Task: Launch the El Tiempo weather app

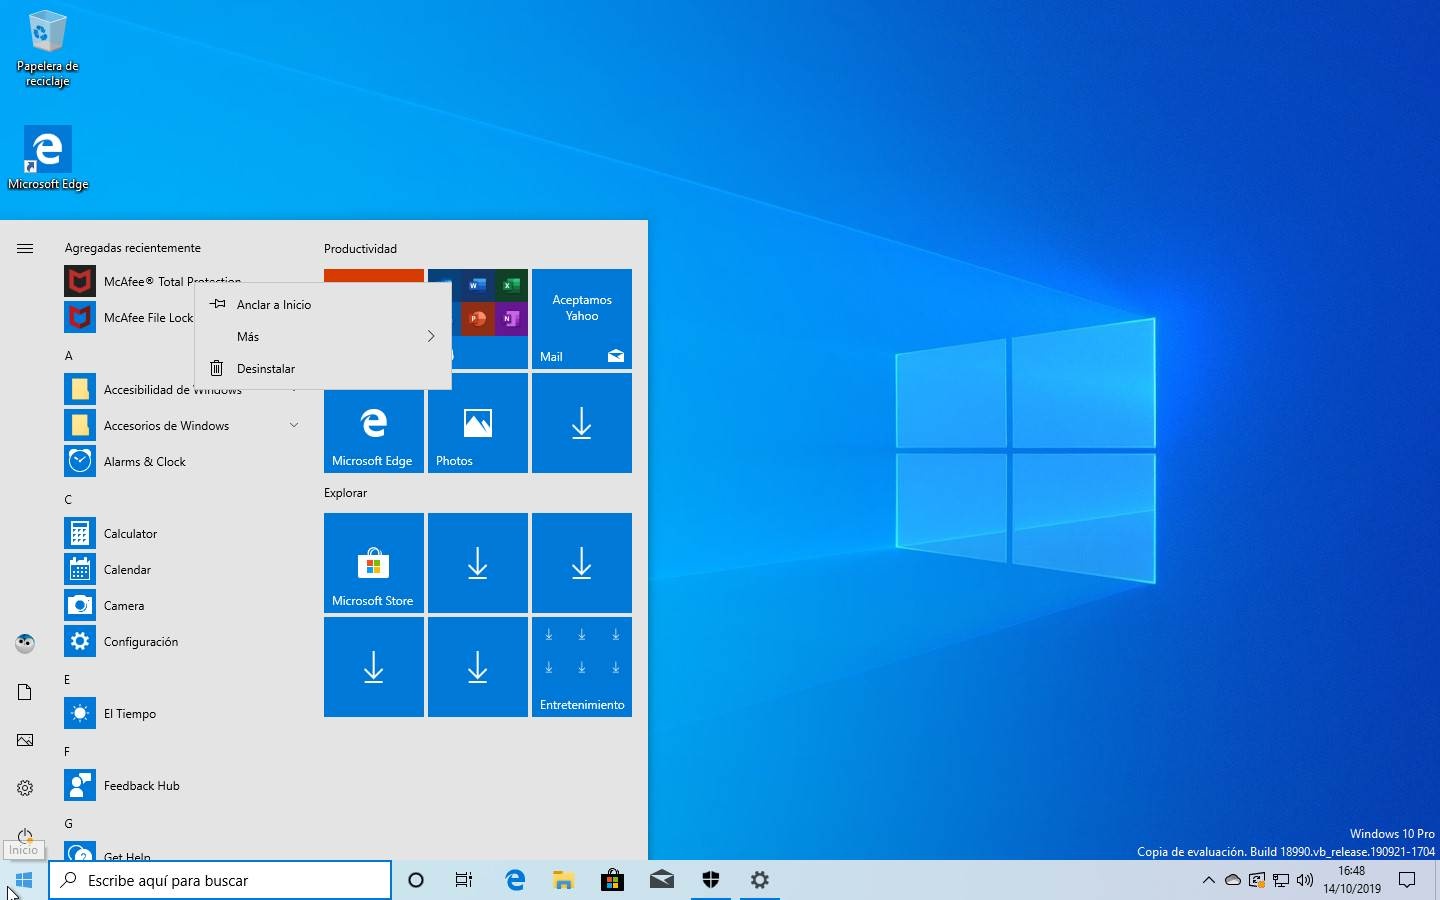Action: click(x=184, y=713)
